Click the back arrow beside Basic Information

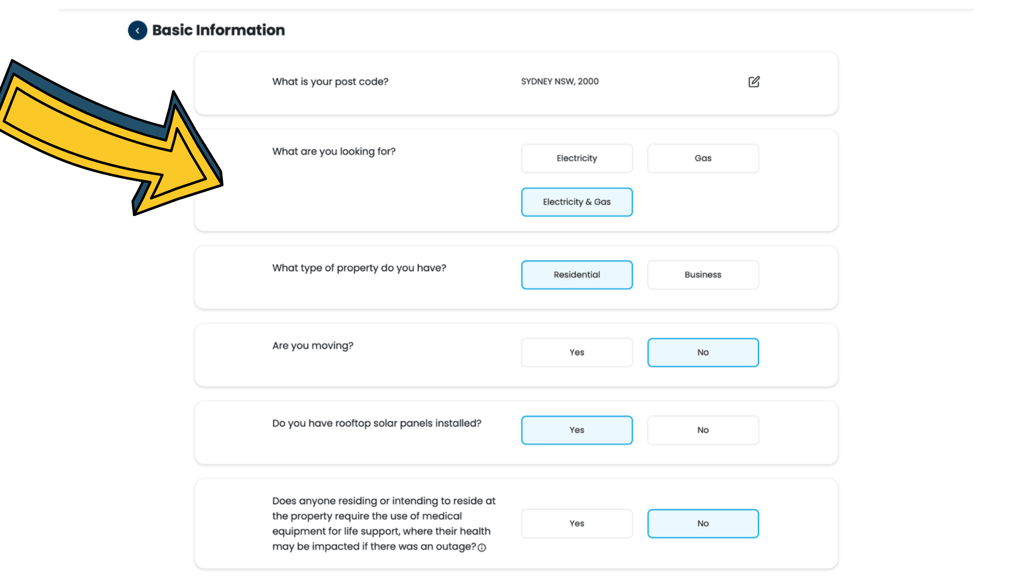(x=137, y=30)
